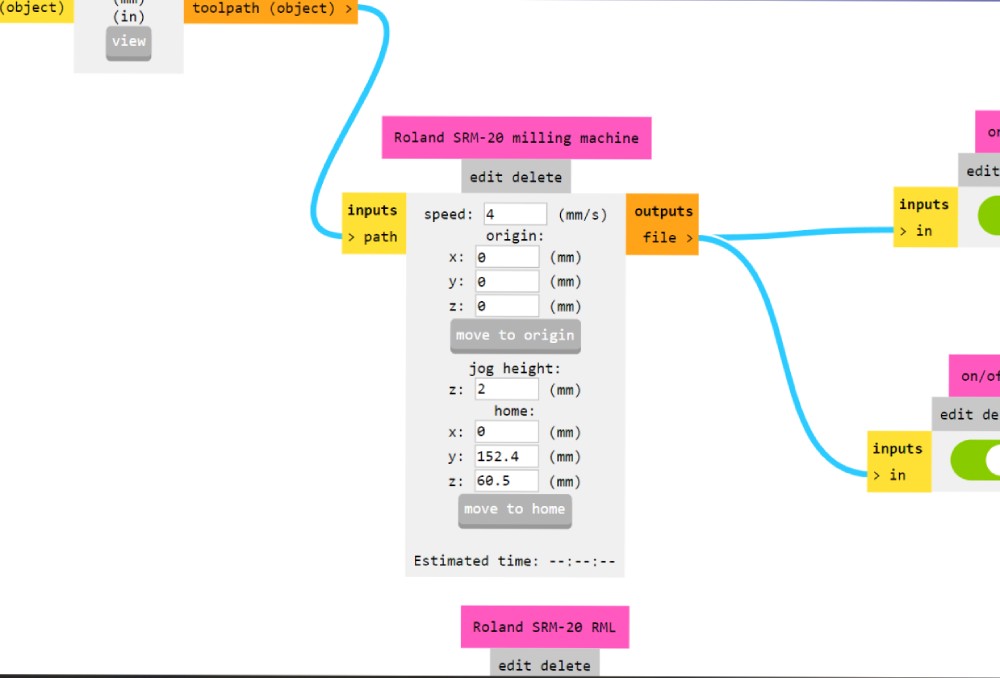Click delete under the Roland SRM-20 RML title
Viewport: 1000px width, 678px height.
[x=565, y=666]
